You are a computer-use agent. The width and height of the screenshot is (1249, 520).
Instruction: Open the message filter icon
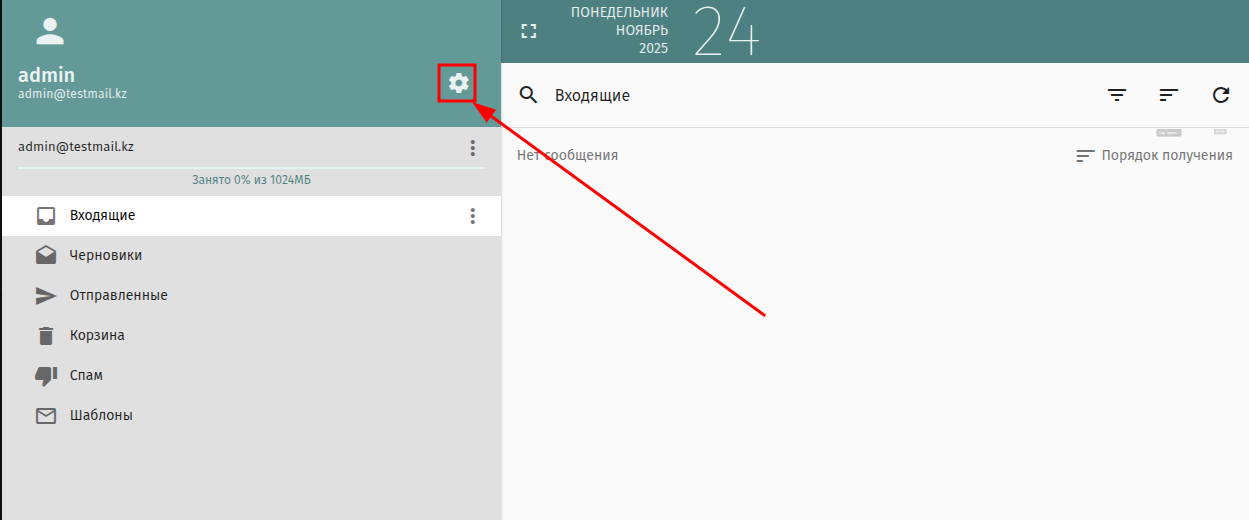pos(1117,95)
